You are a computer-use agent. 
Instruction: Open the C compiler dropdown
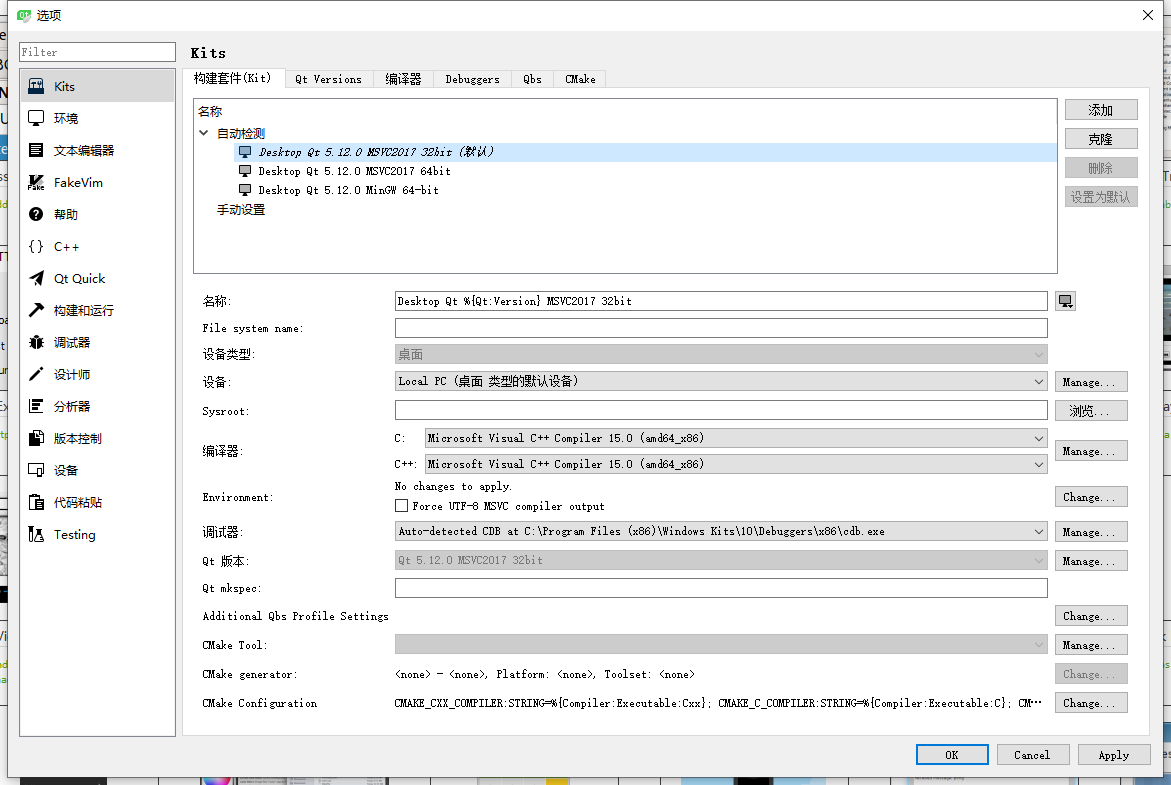[x=736, y=438]
